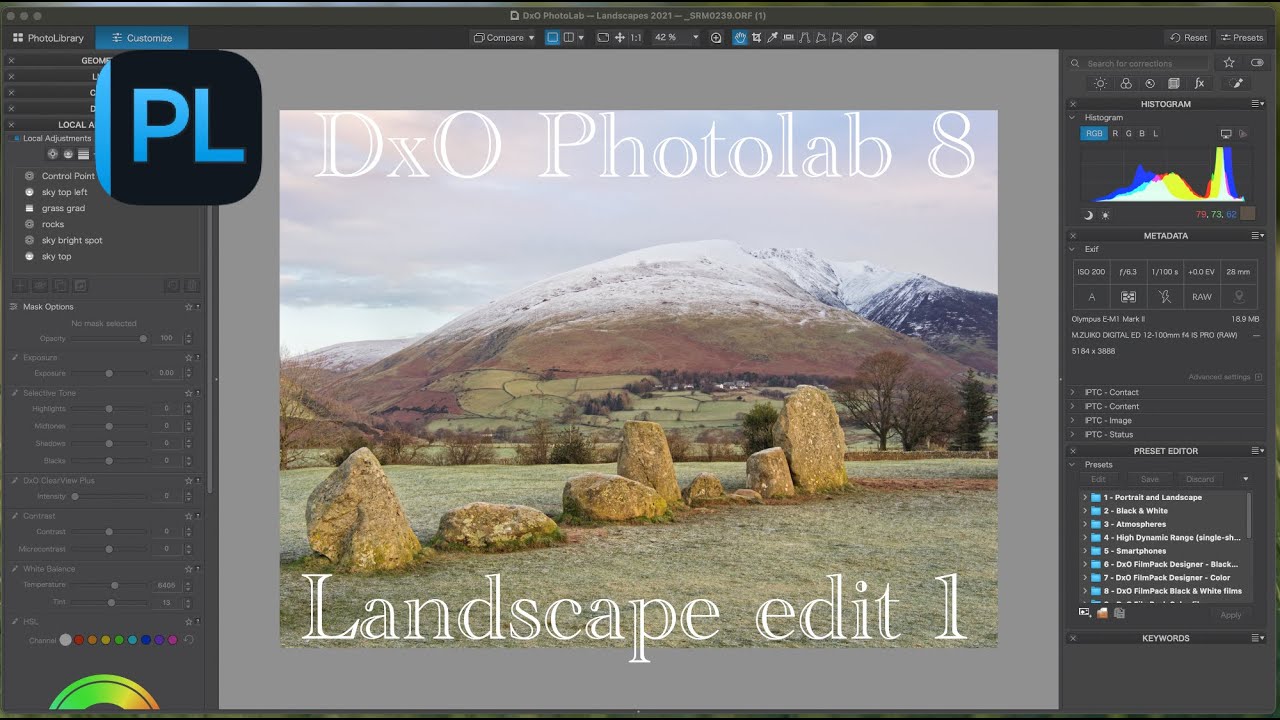Viewport: 1280px width, 720px height.
Task: Show Effects fx corrections icon
Action: point(1199,83)
